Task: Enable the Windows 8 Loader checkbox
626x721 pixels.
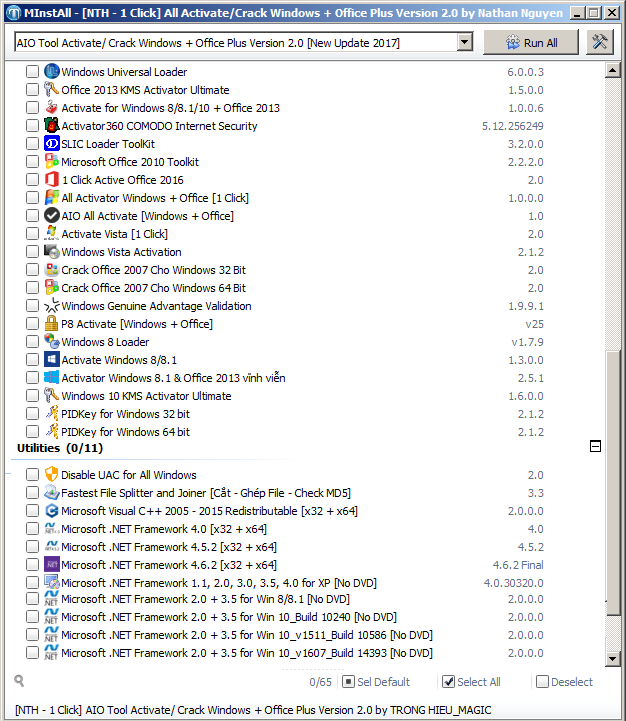Action: [x=32, y=342]
